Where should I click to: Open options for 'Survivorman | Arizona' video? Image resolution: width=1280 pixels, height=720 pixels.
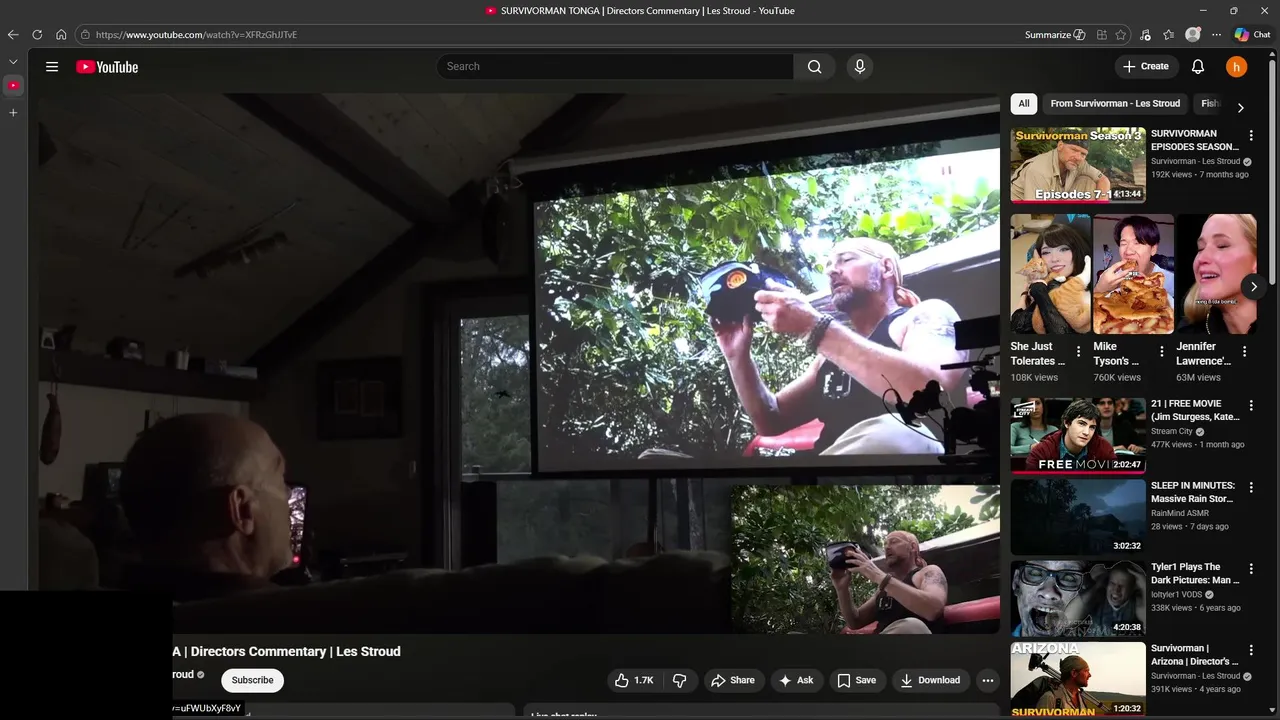coord(1251,649)
